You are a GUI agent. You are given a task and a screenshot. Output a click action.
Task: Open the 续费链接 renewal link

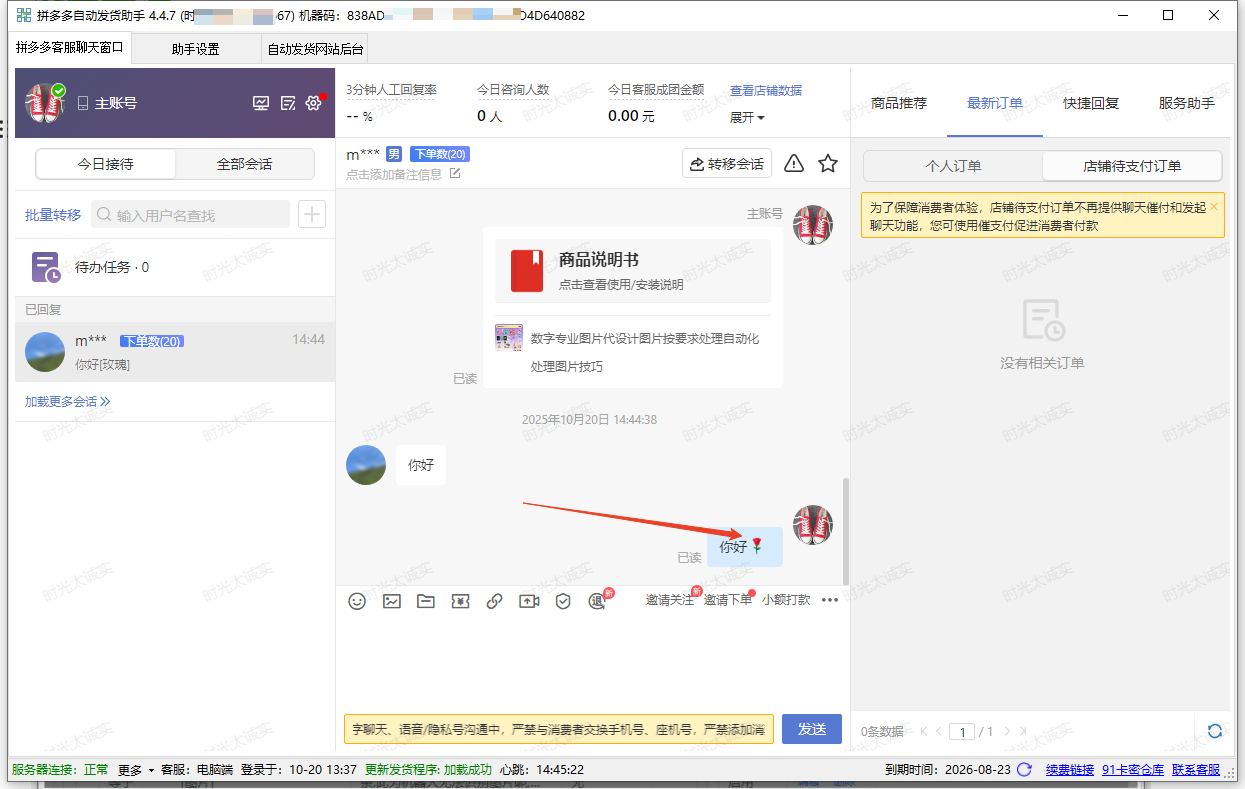point(1070,770)
